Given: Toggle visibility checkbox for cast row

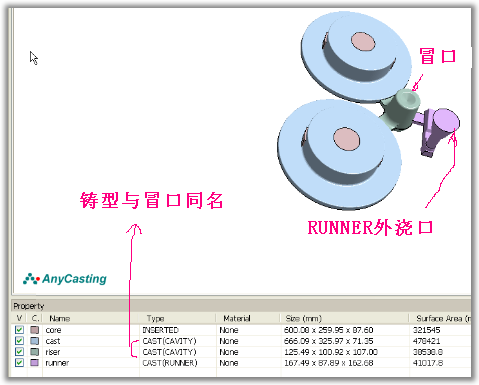Looking at the screenshot, I should click(x=19, y=341).
